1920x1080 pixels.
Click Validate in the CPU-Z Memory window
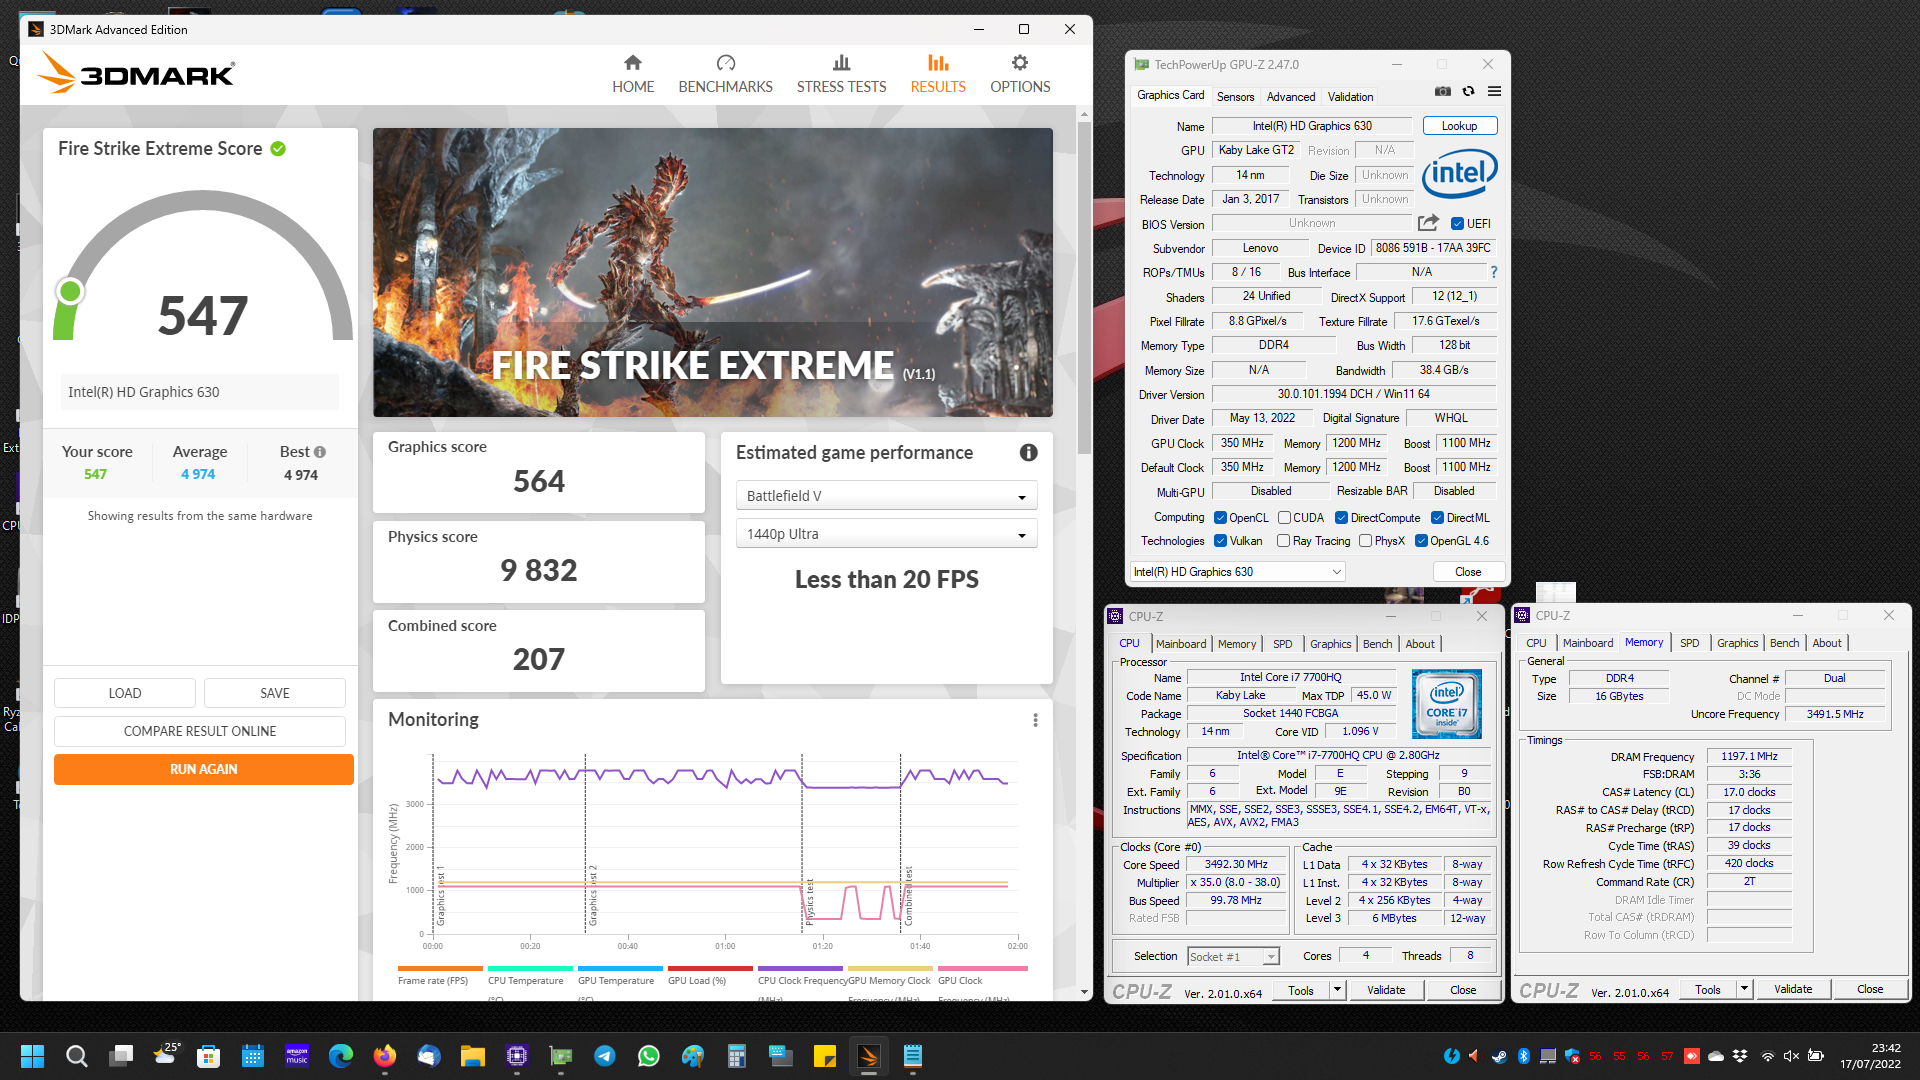click(x=1793, y=989)
